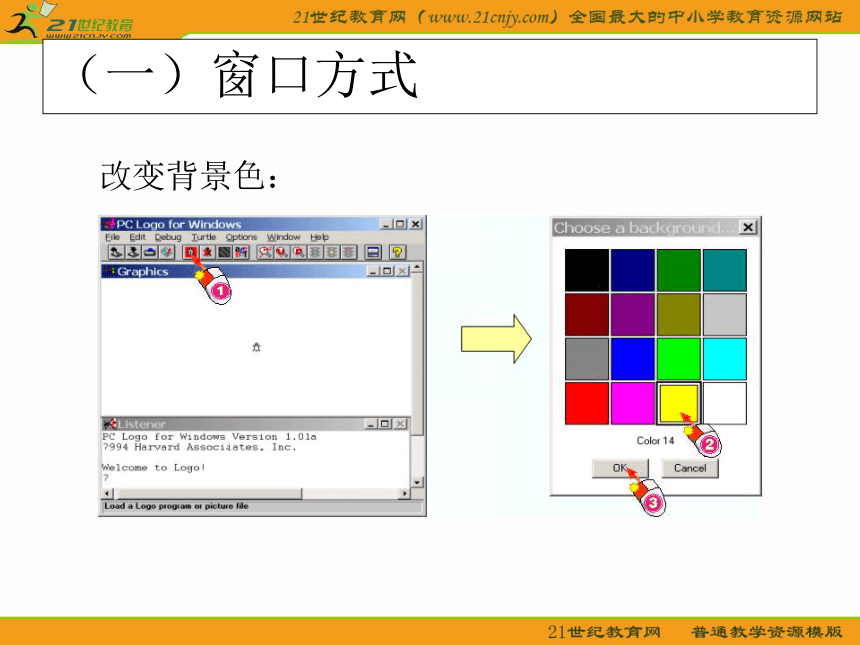Click the yellow question mark help icon
The height and width of the screenshot is (645, 860).
(397, 252)
